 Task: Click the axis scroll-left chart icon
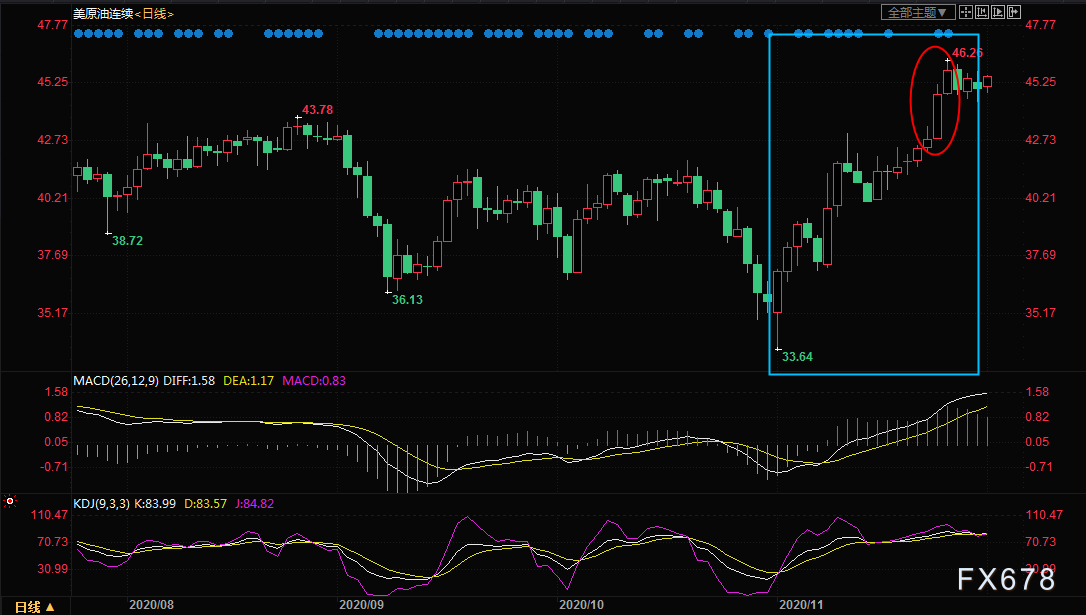(x=981, y=12)
